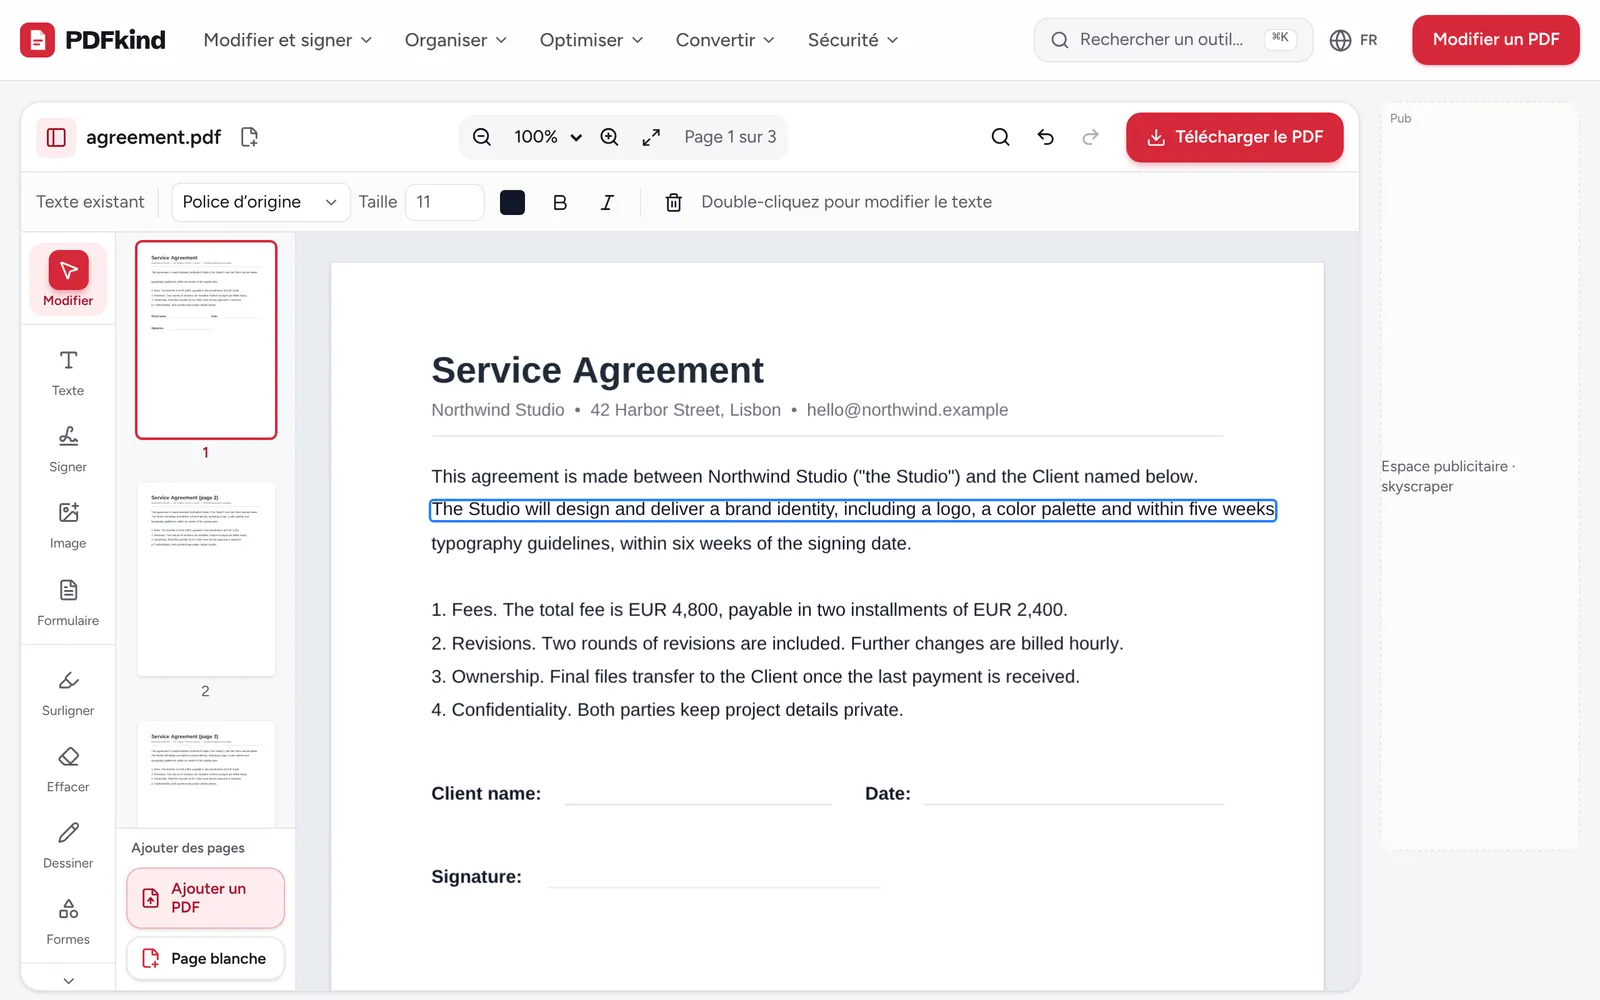Undo the last change

[1046, 137]
